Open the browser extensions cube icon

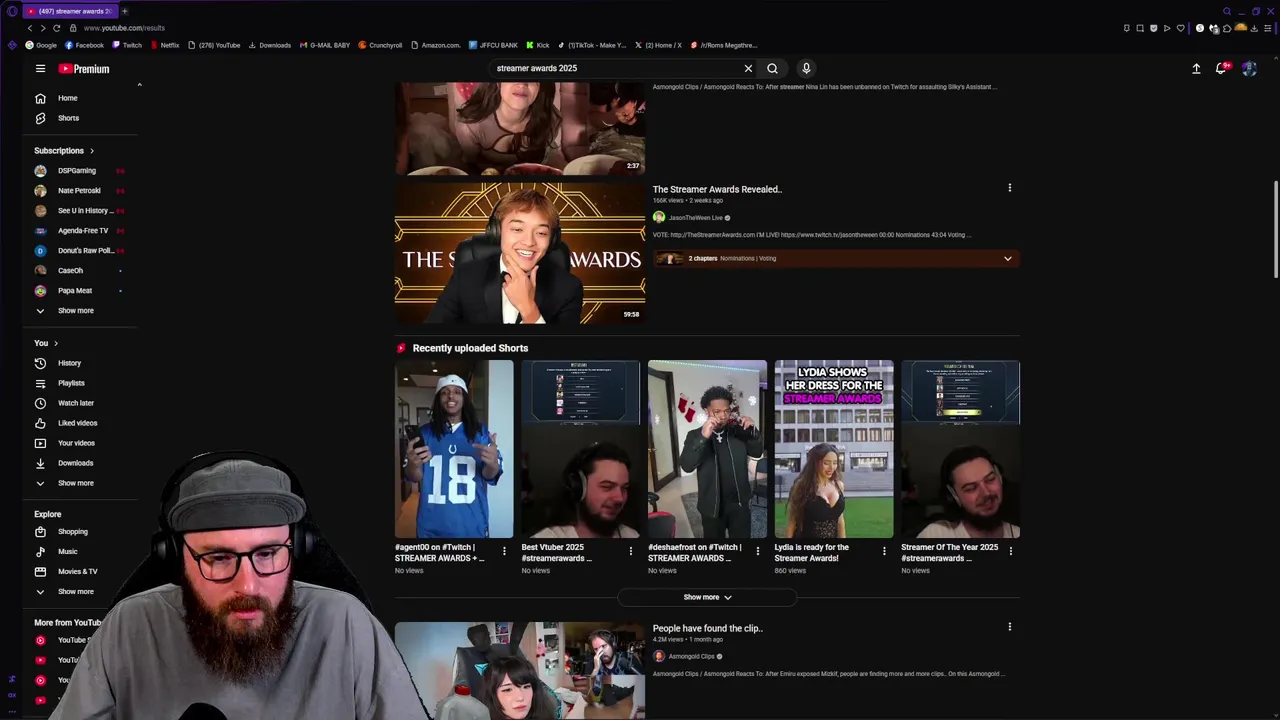[1227, 28]
